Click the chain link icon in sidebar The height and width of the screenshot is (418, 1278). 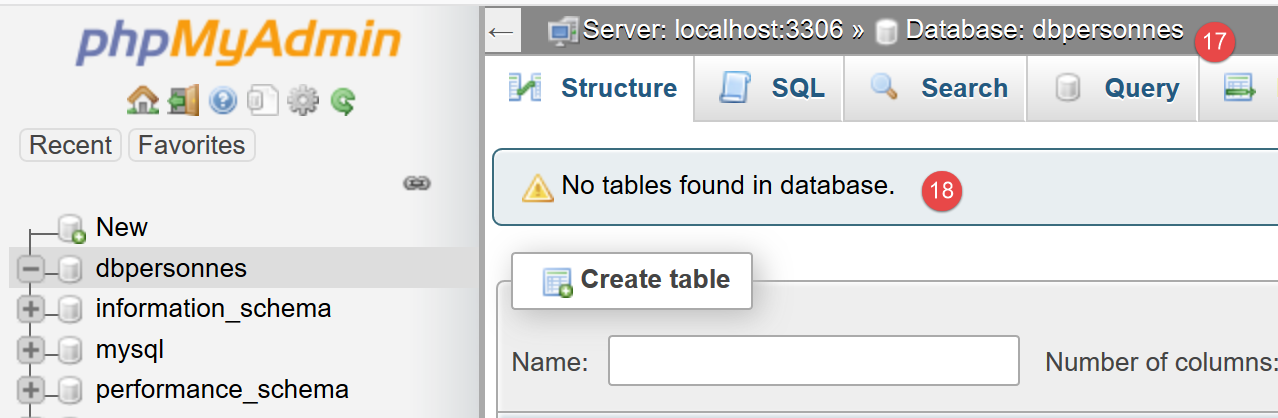click(416, 183)
